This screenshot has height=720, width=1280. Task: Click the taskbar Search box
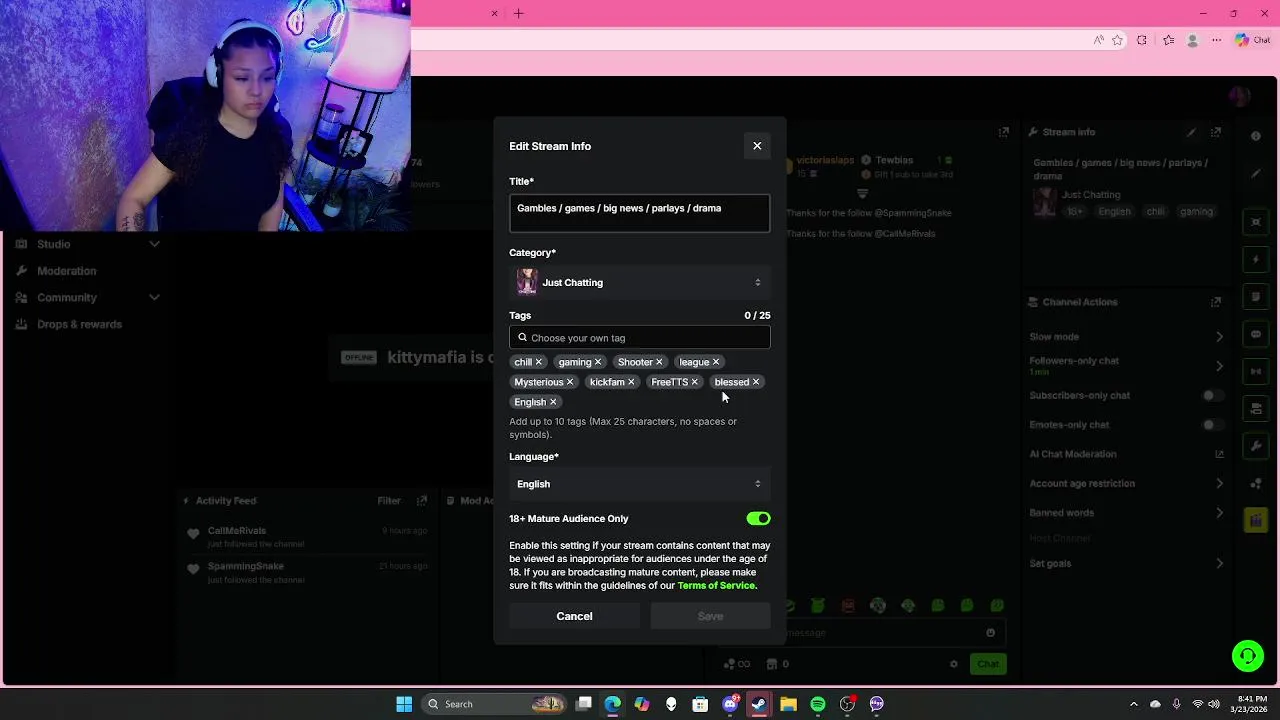[495, 704]
